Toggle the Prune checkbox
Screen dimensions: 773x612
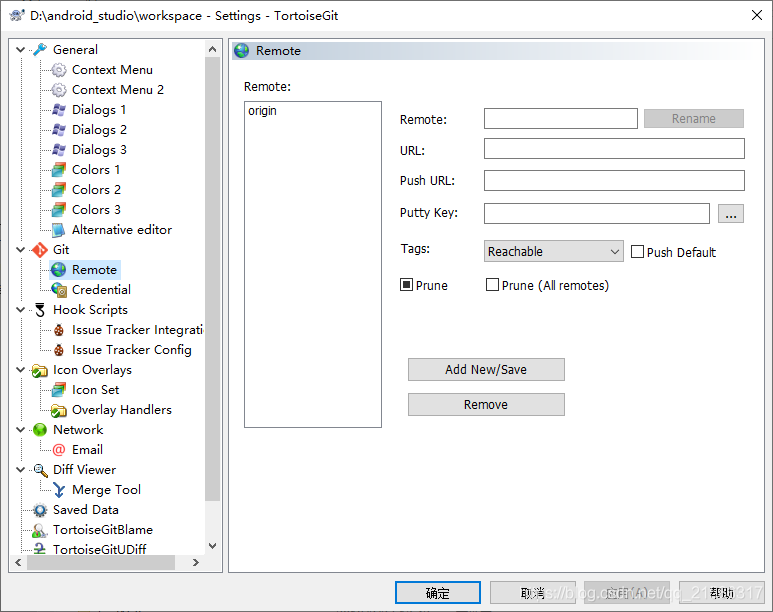406,285
